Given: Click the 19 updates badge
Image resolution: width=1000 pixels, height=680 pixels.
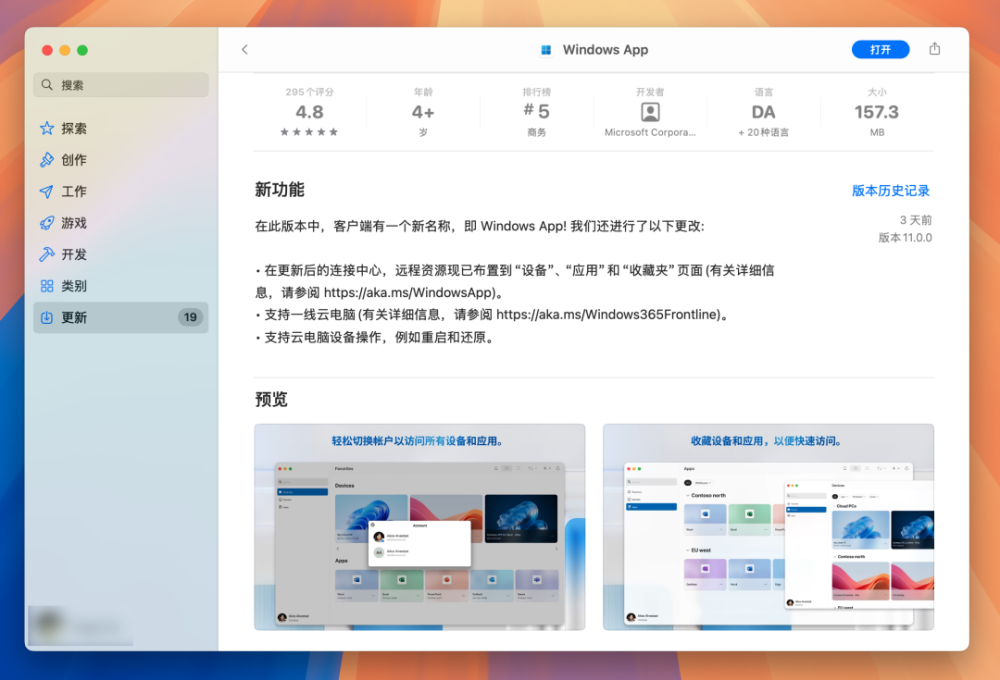Looking at the screenshot, I should click(190, 318).
